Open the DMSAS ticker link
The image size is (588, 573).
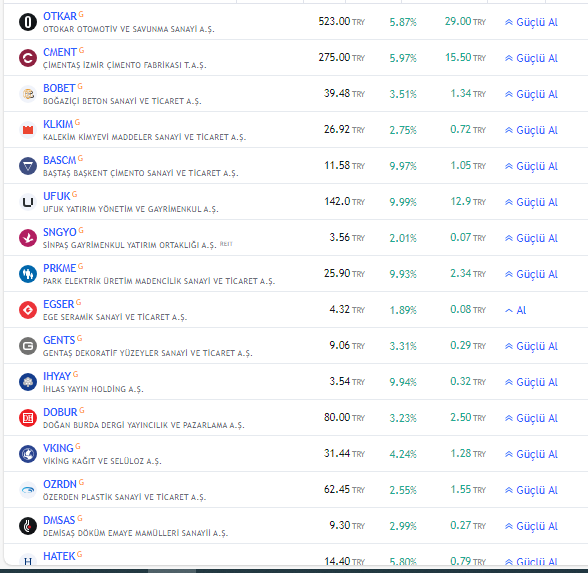click(x=59, y=520)
